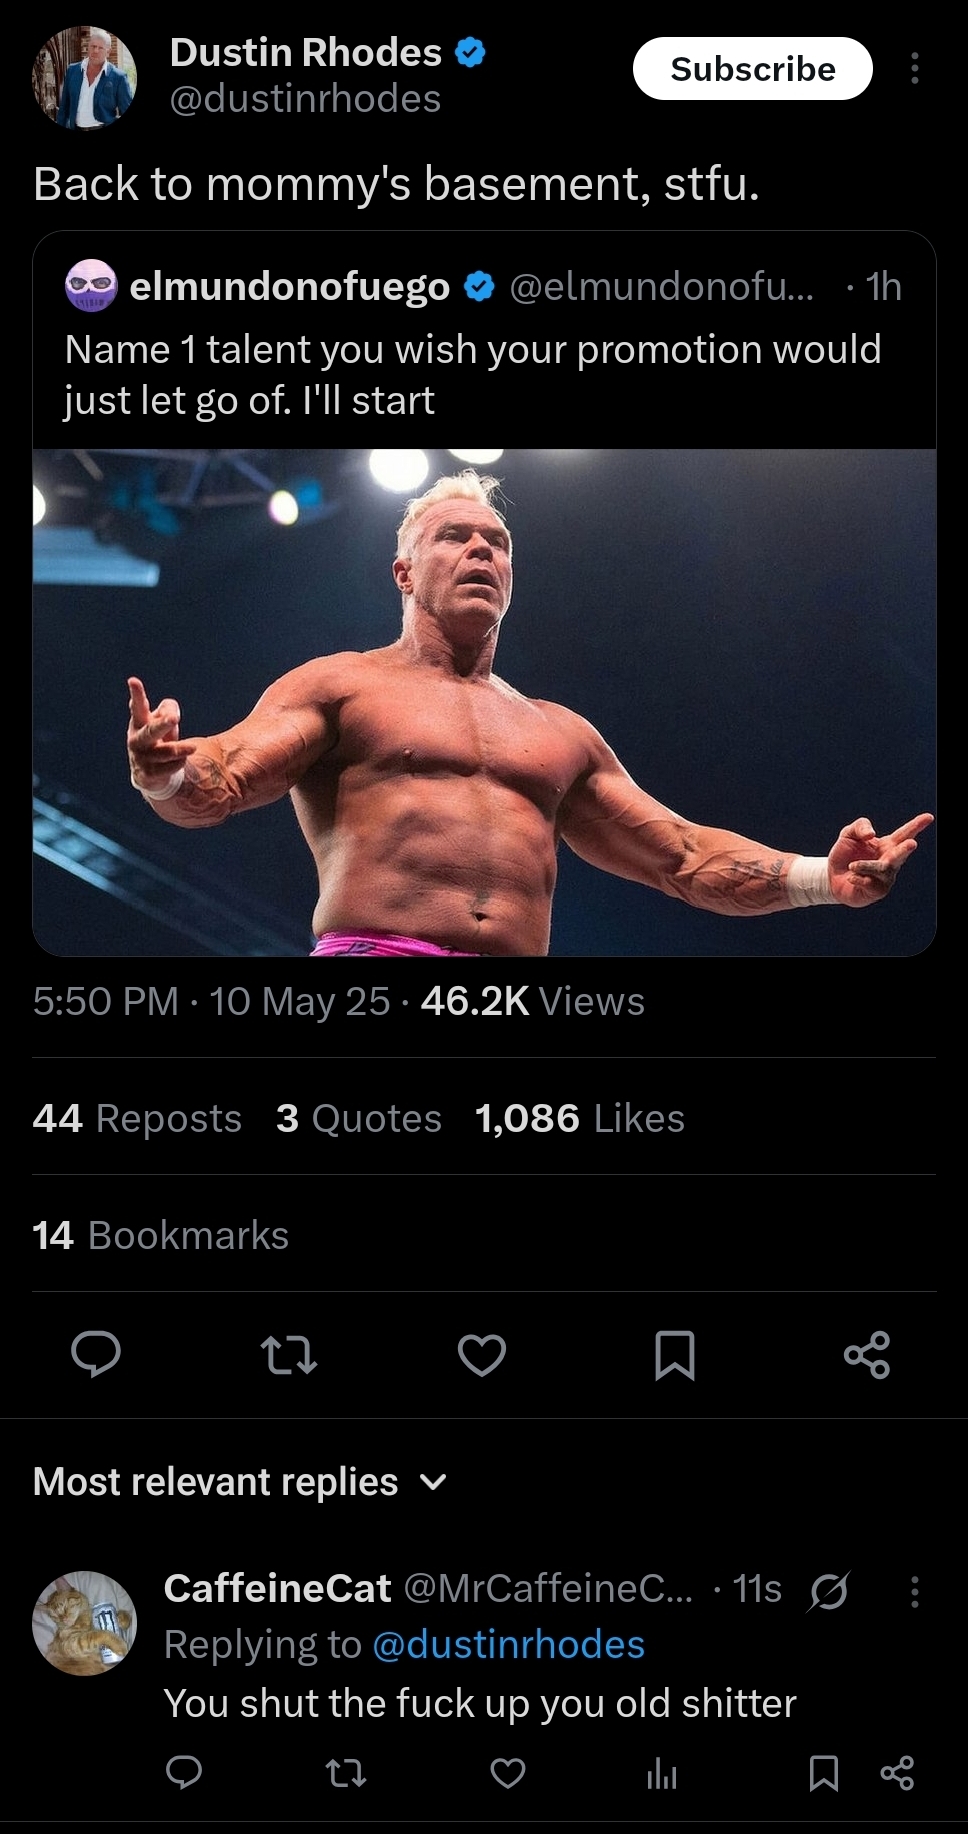Image resolution: width=968 pixels, height=1834 pixels.
Task: Share CaffeineCat's reply
Action: point(897,1773)
